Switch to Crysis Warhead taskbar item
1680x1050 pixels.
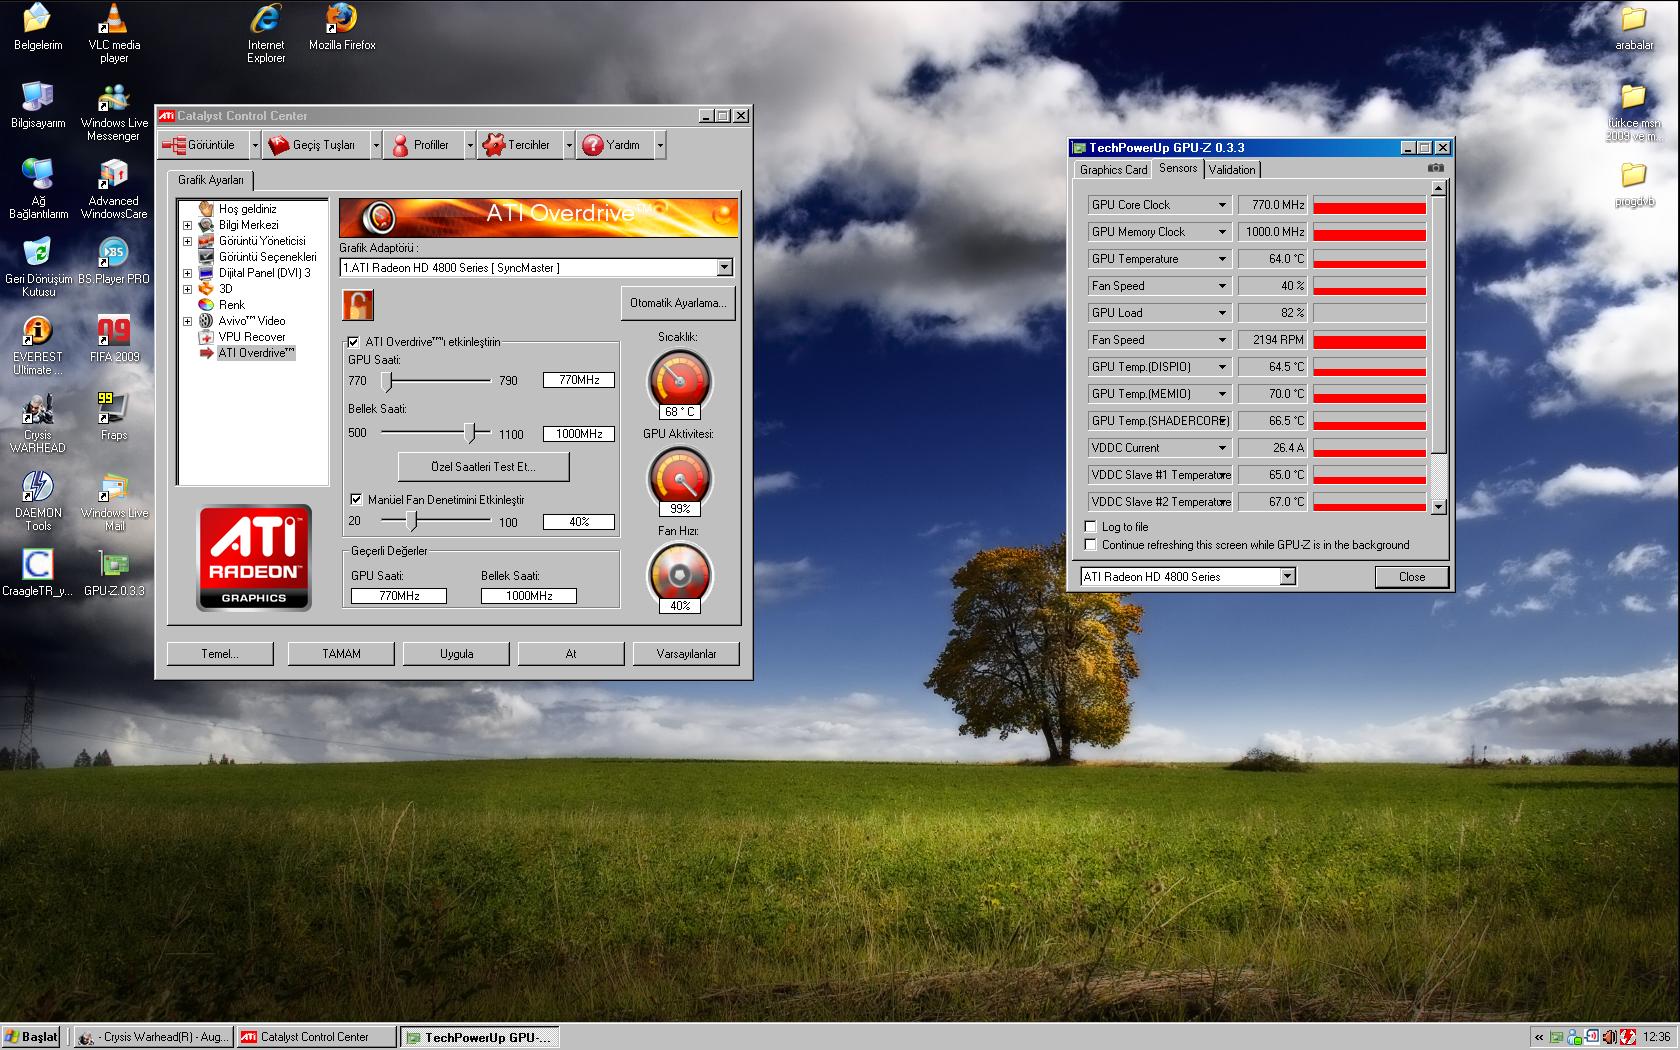(x=154, y=1037)
